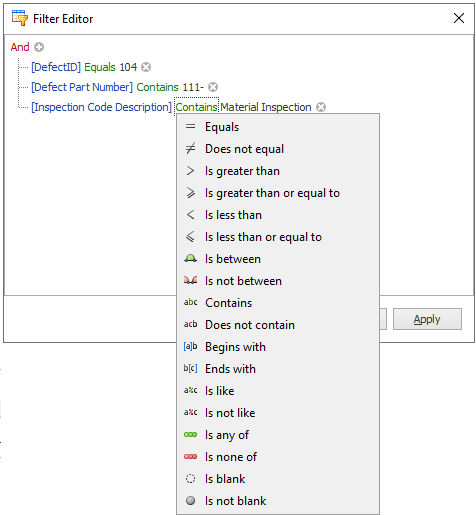Choose Is less than operator

278,215
